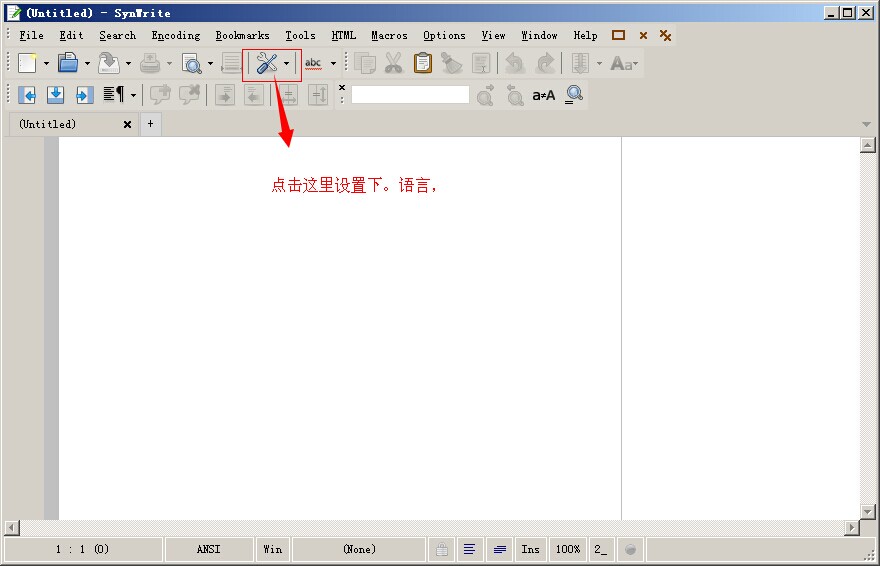
Task: Toggle first word-wrap lines icon in status bar
Action: pyautogui.click(x=470, y=549)
